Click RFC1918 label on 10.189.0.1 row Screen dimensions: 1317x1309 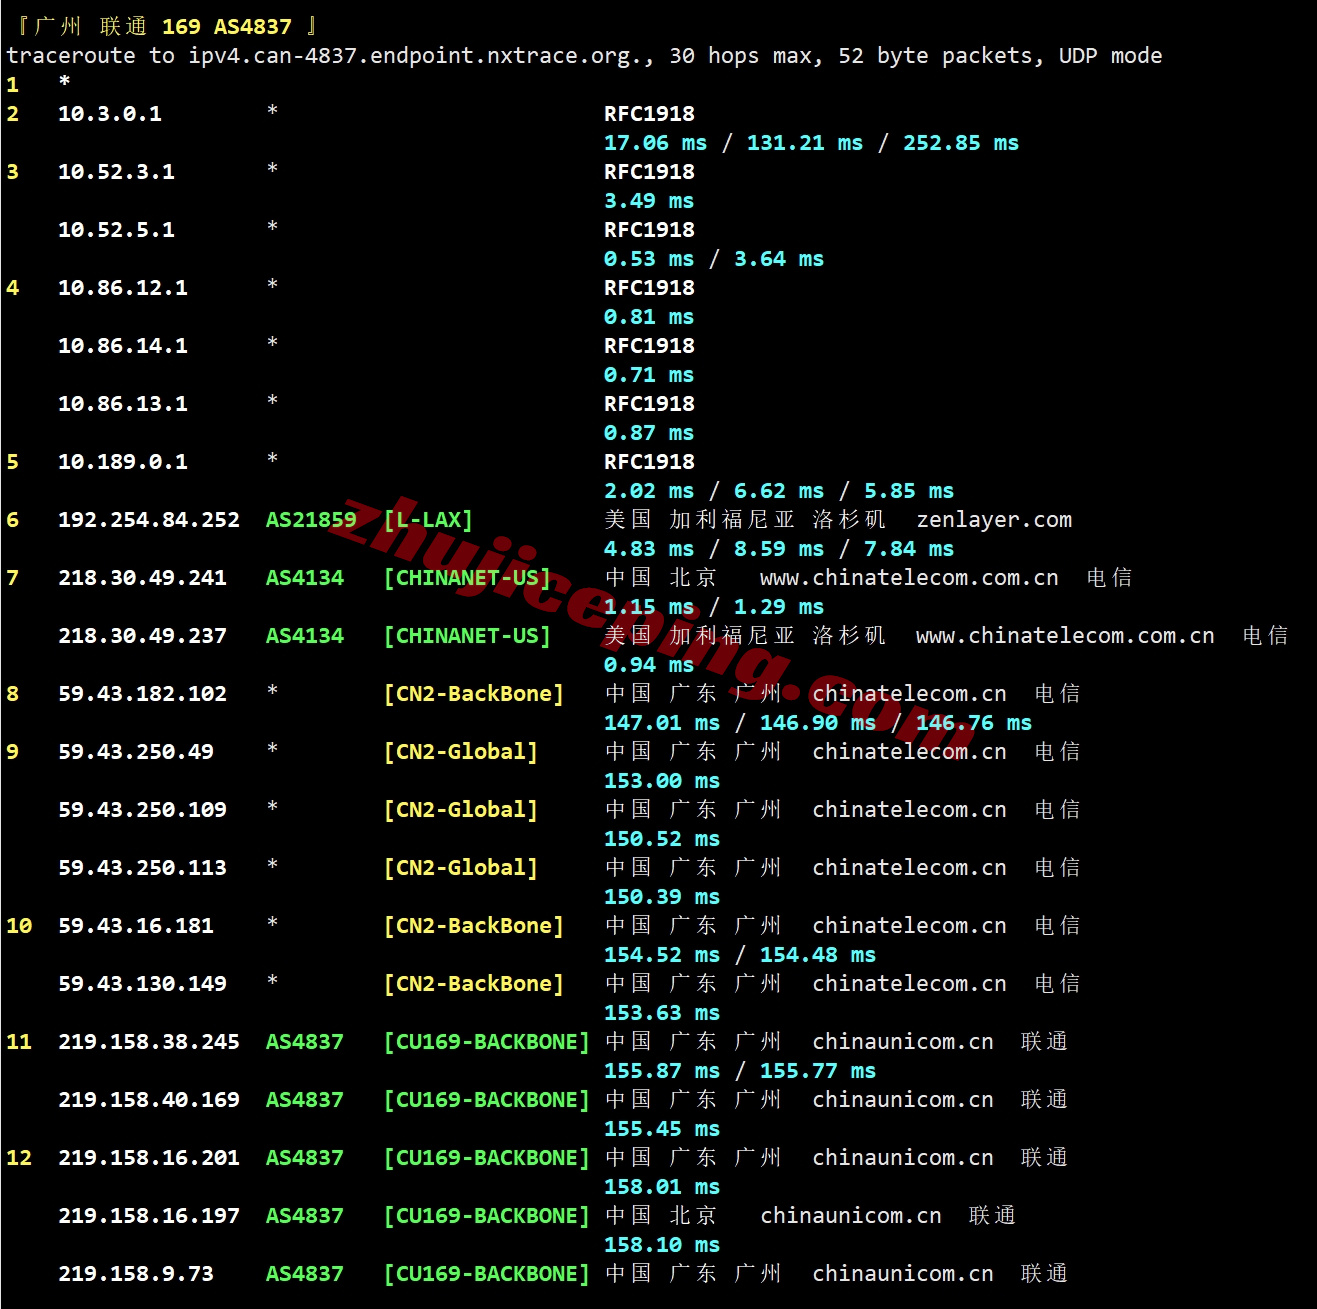point(649,462)
